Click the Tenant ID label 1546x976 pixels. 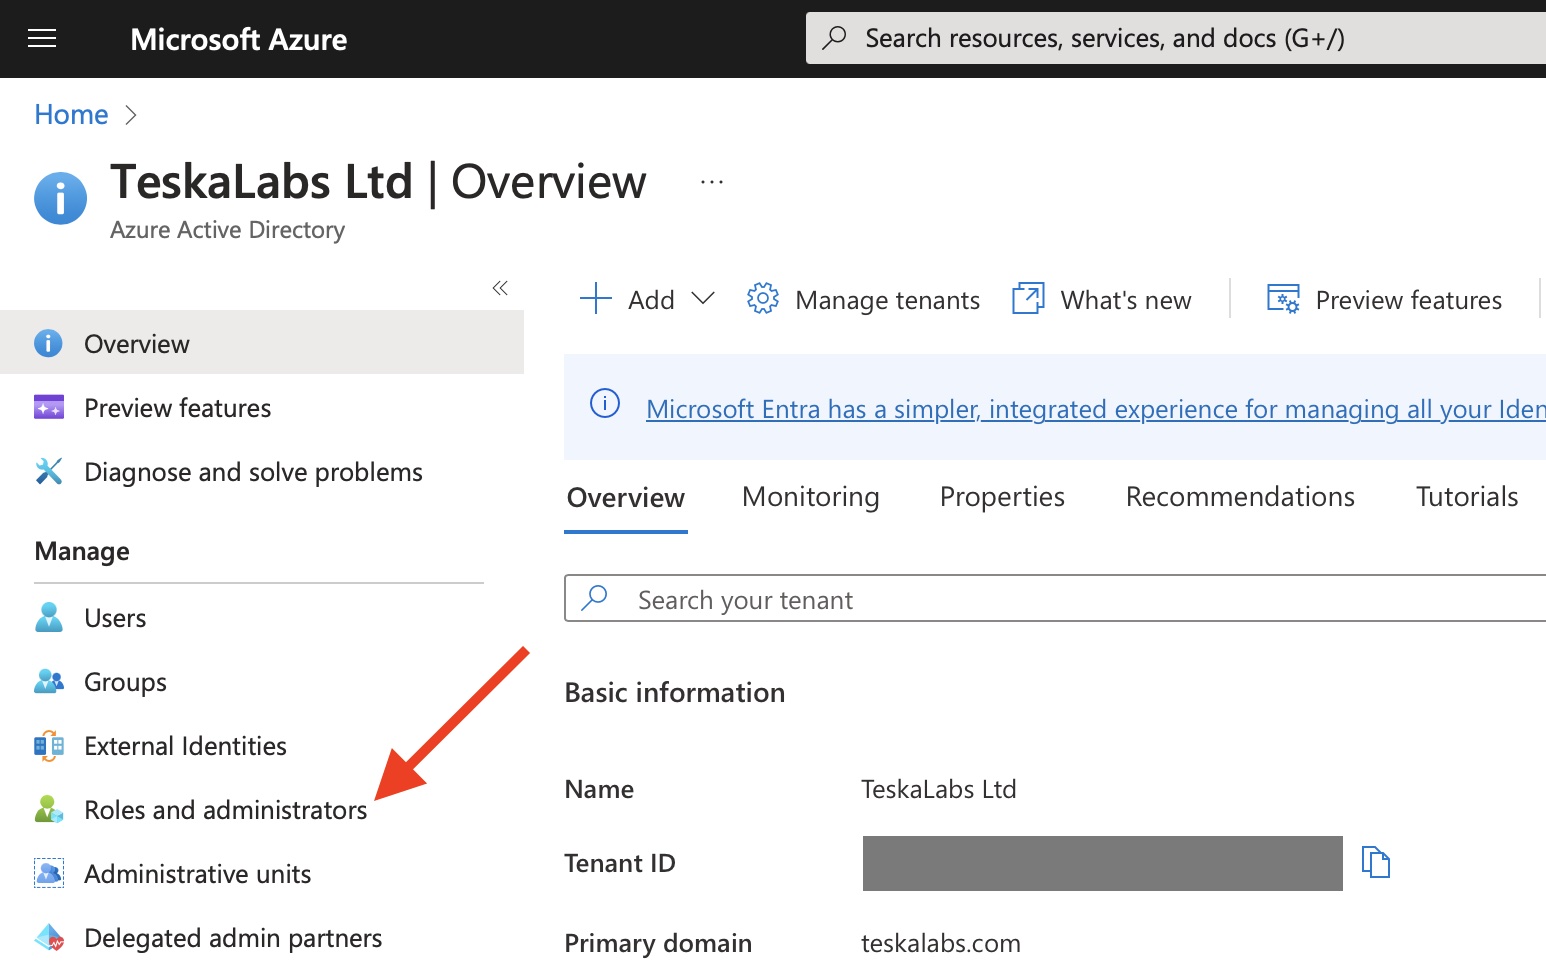coord(619,863)
